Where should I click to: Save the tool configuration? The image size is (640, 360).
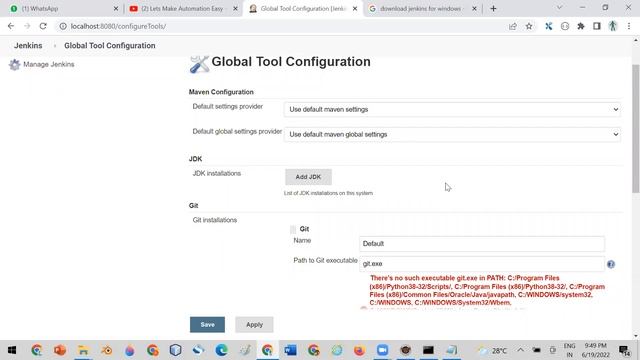207,324
